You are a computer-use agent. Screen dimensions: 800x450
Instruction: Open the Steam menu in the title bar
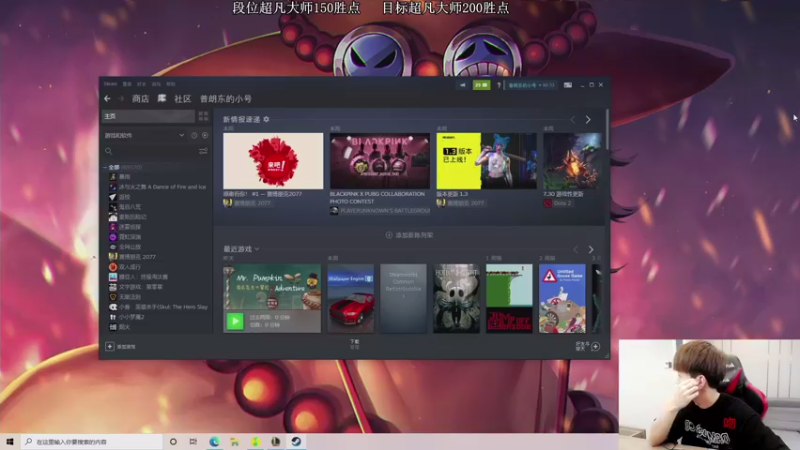[x=110, y=84]
